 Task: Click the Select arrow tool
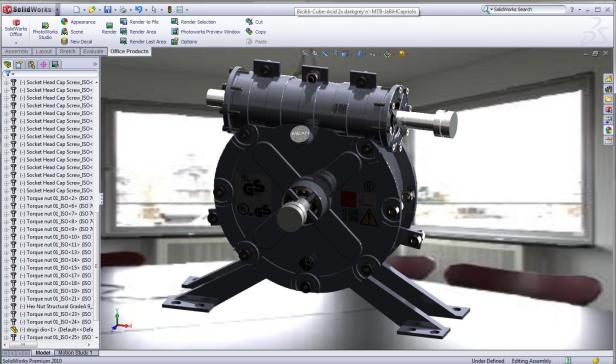pyautogui.click(x=154, y=9)
